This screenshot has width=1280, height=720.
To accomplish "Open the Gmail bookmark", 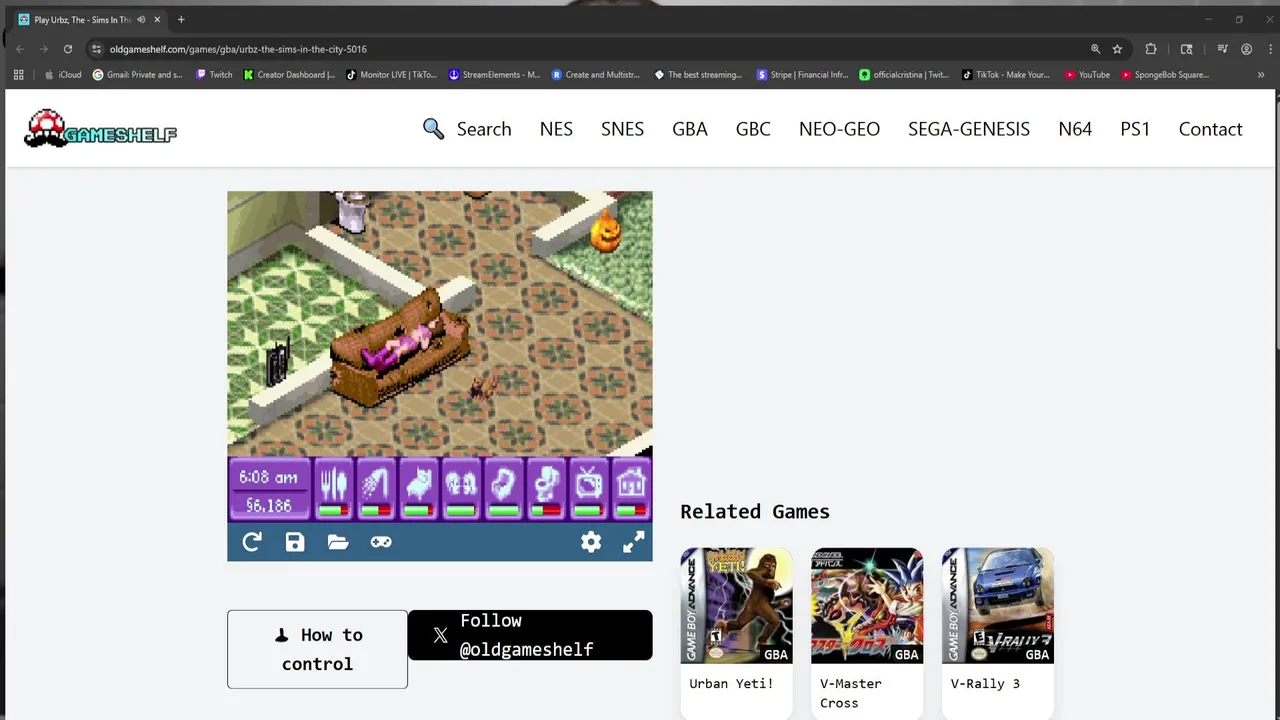I will (x=138, y=75).
